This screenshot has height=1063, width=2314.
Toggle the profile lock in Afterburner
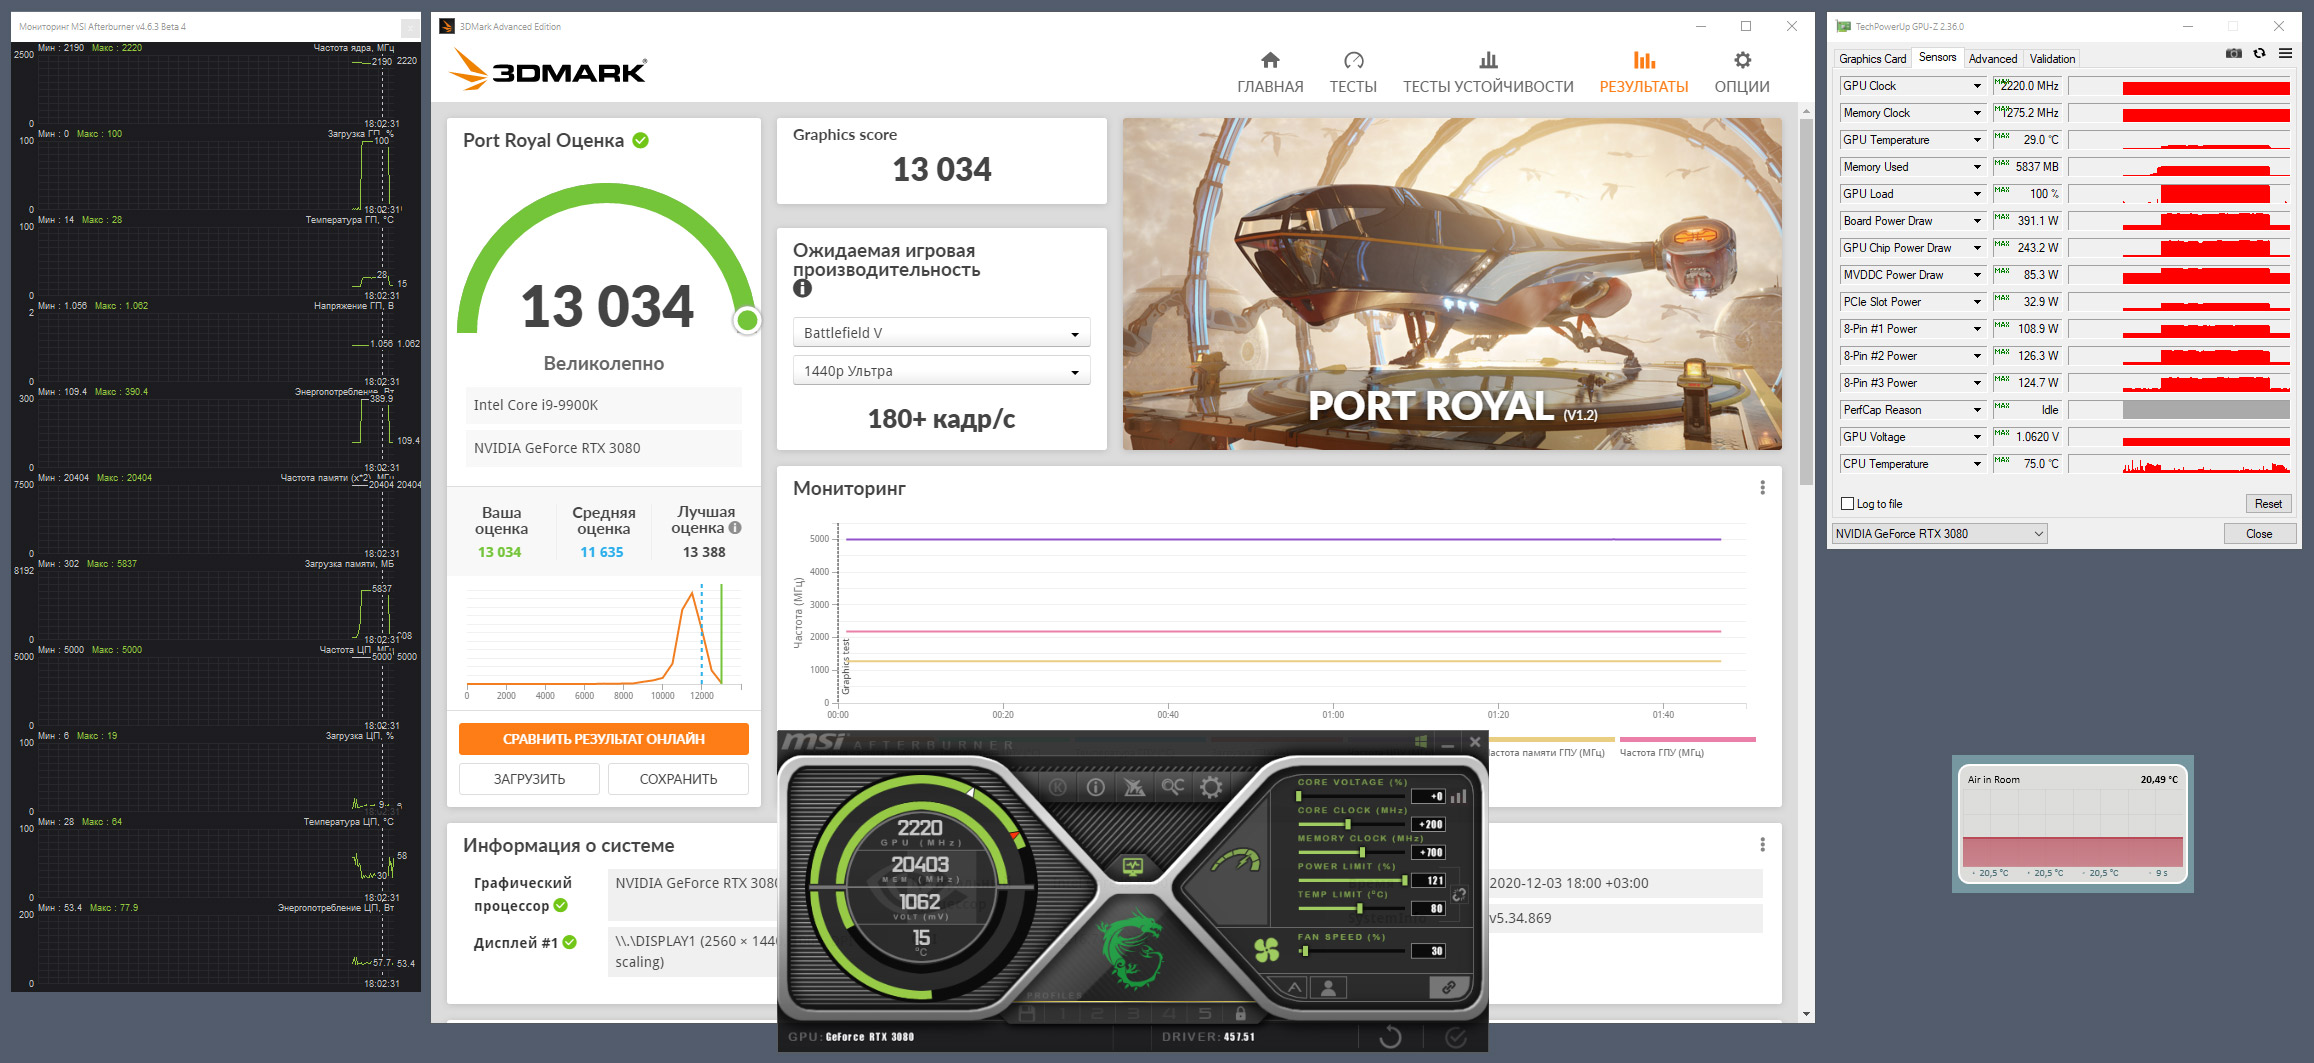coord(1240,1013)
